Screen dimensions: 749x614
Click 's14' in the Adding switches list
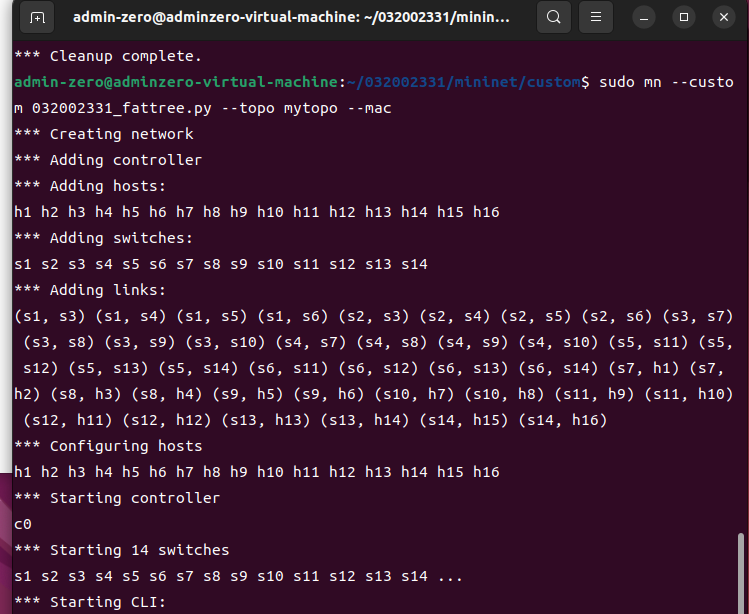click(x=414, y=264)
